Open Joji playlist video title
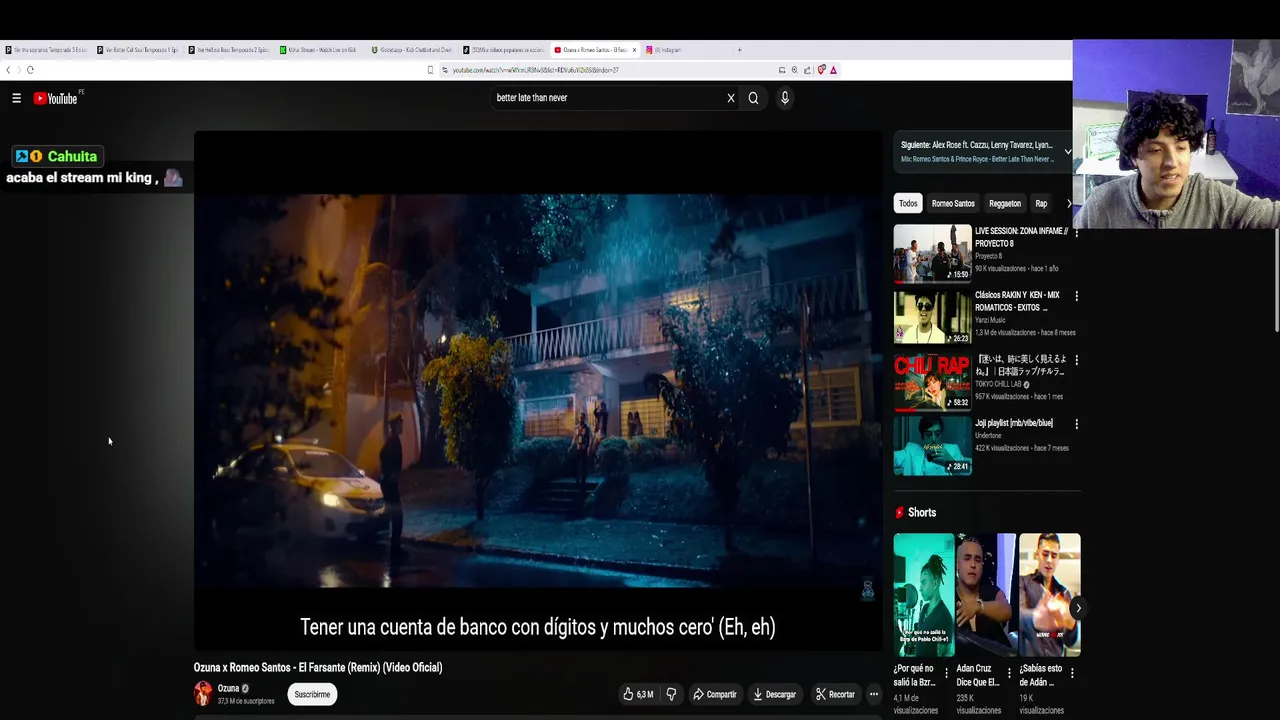 coord(1014,423)
